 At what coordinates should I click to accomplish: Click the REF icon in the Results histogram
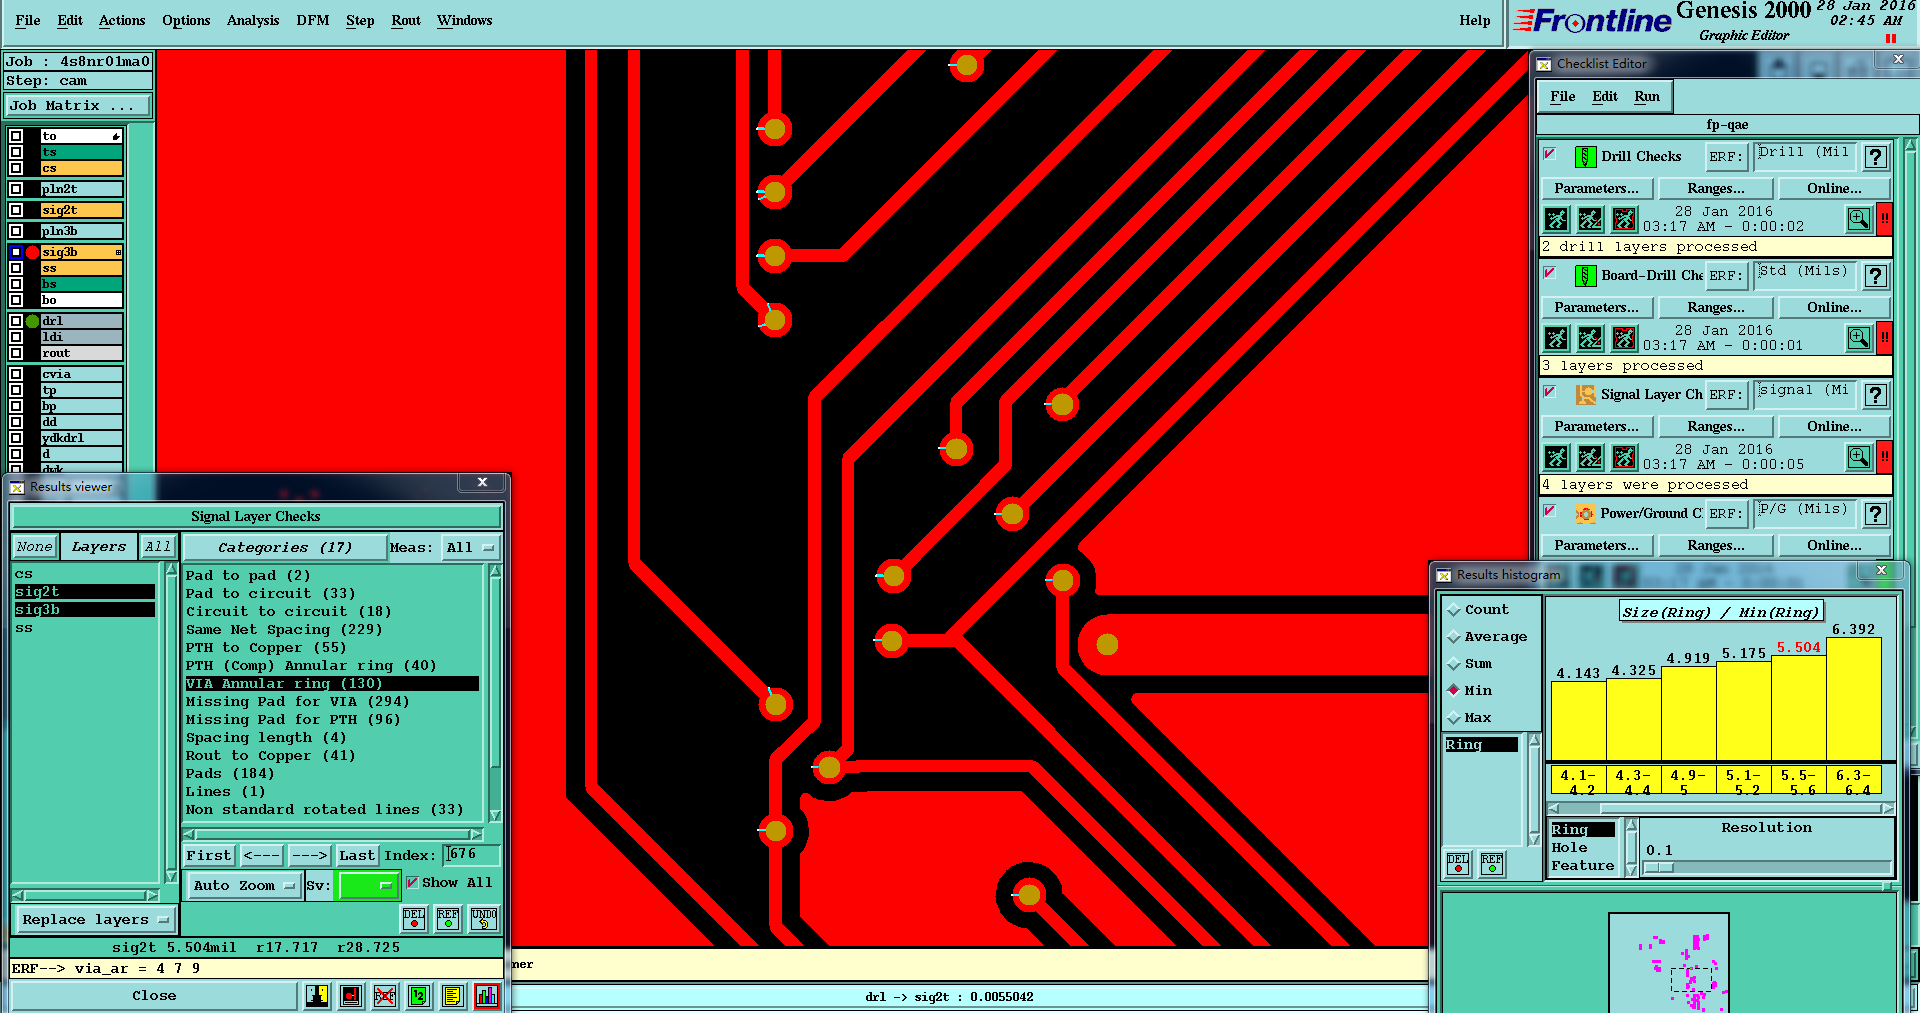point(1491,863)
